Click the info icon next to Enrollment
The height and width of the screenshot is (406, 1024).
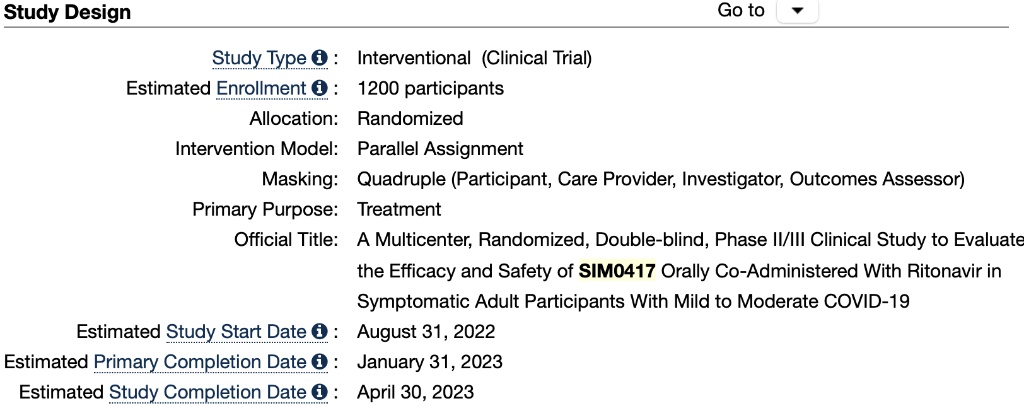319,88
